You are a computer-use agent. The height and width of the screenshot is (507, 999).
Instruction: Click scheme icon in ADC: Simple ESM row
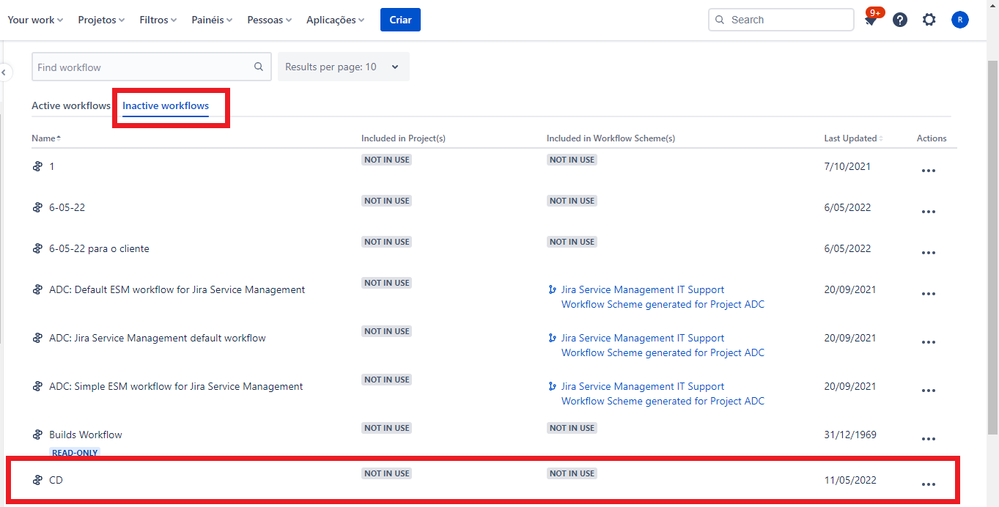552,387
